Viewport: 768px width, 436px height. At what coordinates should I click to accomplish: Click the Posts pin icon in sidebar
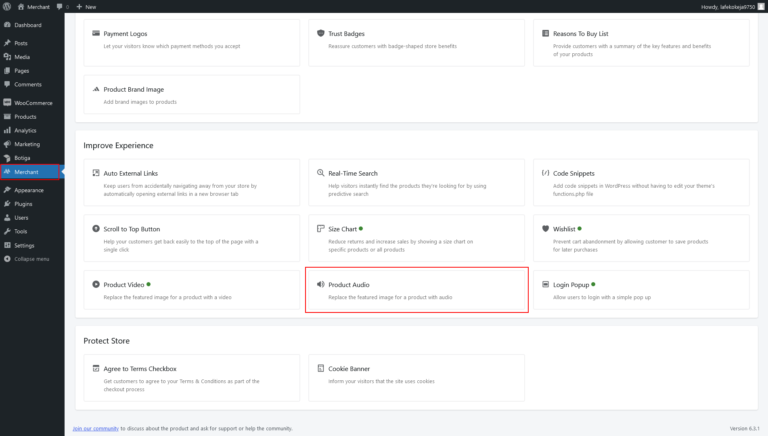[x=7, y=43]
